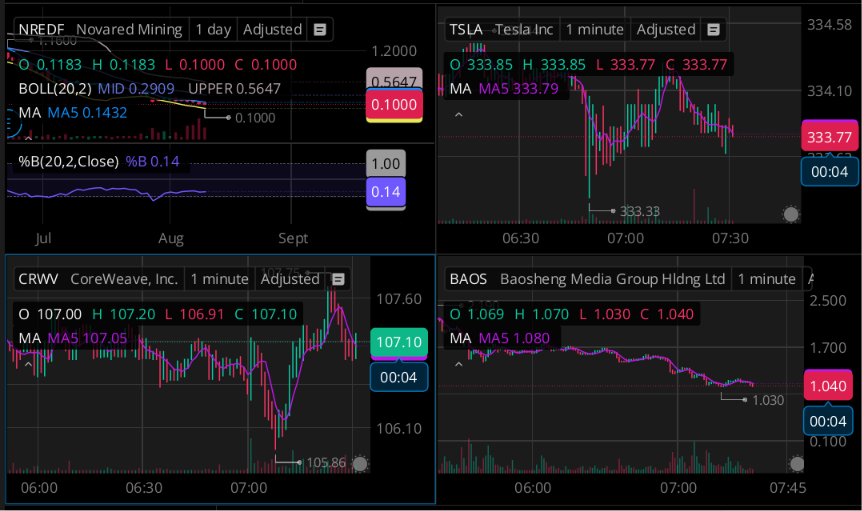This screenshot has width=862, height=511.
Task: Click CoreWeave, Inc. company name
Action: click(124, 279)
